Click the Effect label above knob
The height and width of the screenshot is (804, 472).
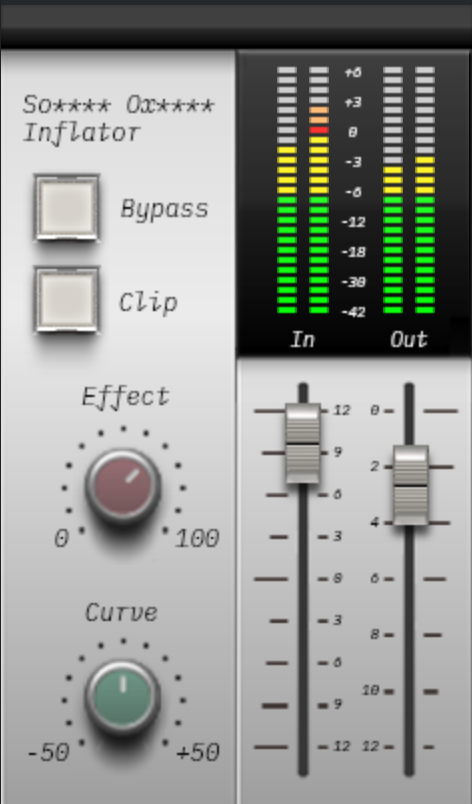pyautogui.click(x=126, y=397)
